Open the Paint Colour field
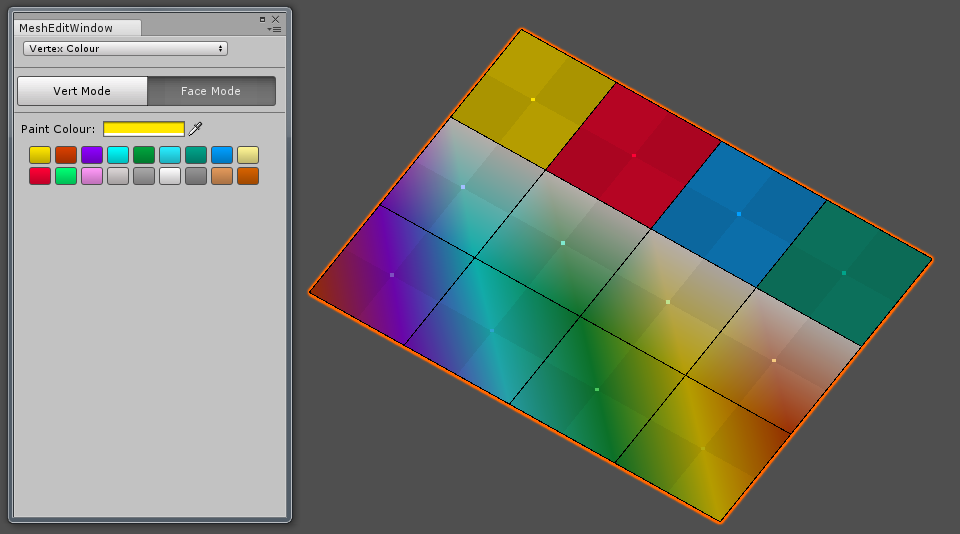 (144, 129)
